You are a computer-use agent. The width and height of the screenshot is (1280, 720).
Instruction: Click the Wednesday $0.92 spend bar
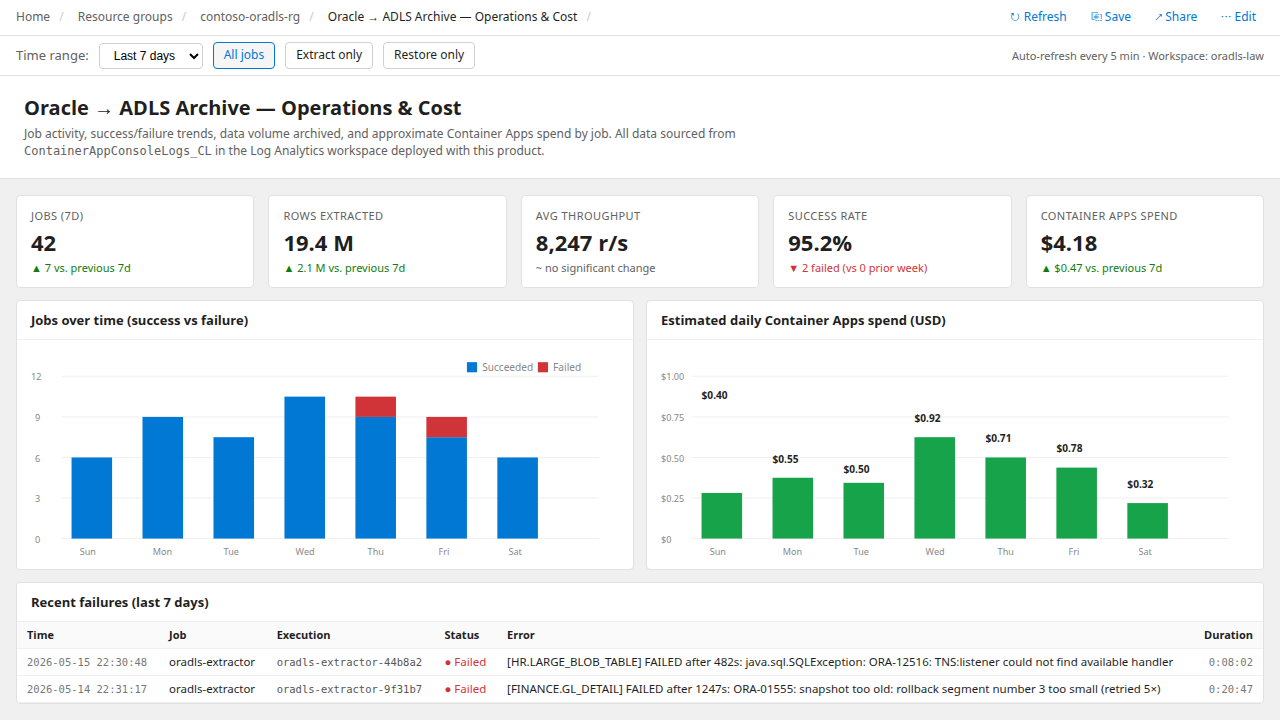(934, 488)
